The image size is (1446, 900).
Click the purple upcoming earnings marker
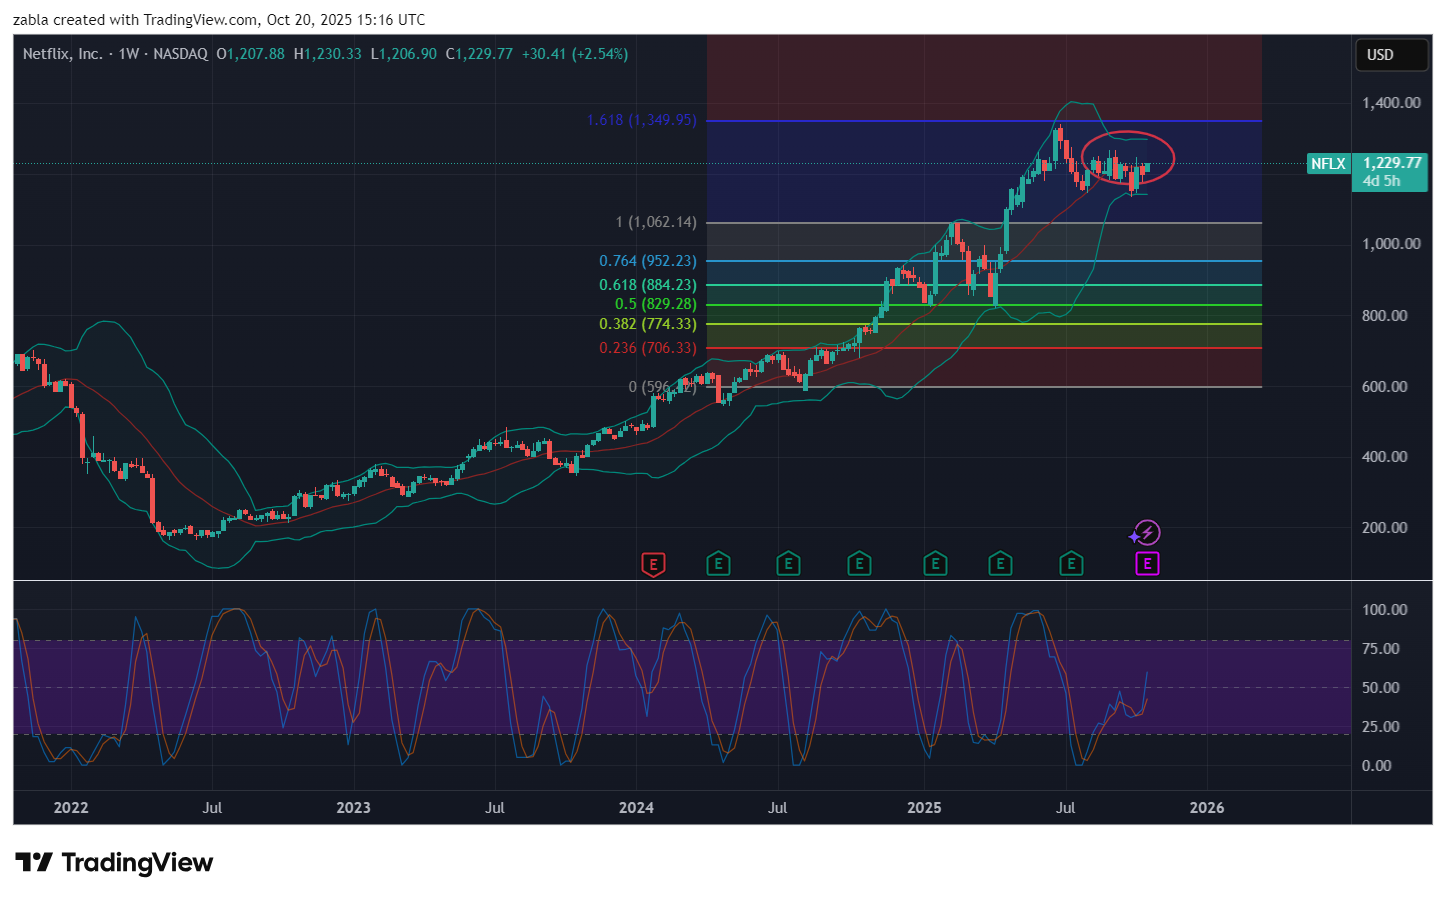pyautogui.click(x=1147, y=564)
